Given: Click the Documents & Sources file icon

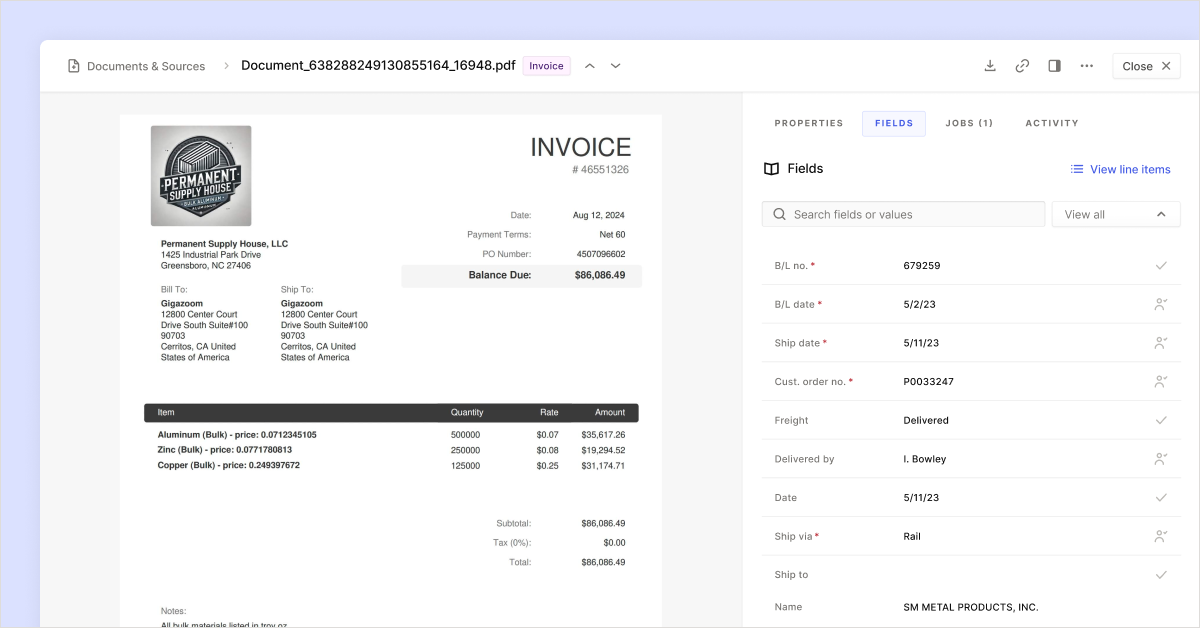Looking at the screenshot, I should 73,66.
